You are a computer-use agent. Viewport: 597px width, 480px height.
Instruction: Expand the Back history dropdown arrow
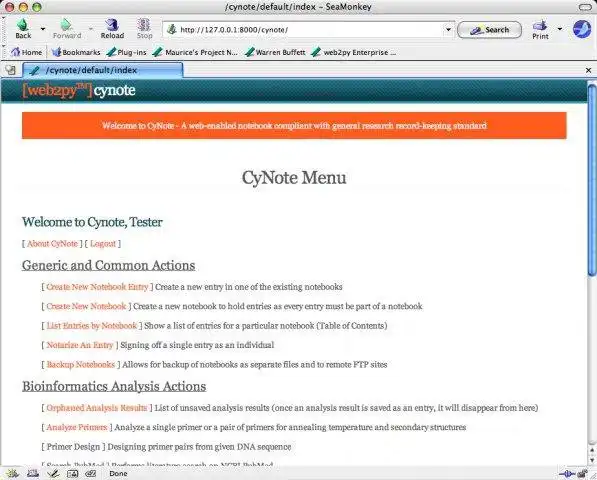pos(43,29)
